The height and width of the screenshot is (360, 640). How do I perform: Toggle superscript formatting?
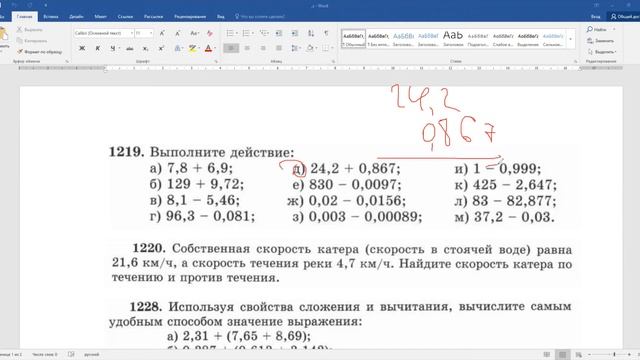click(161, 48)
